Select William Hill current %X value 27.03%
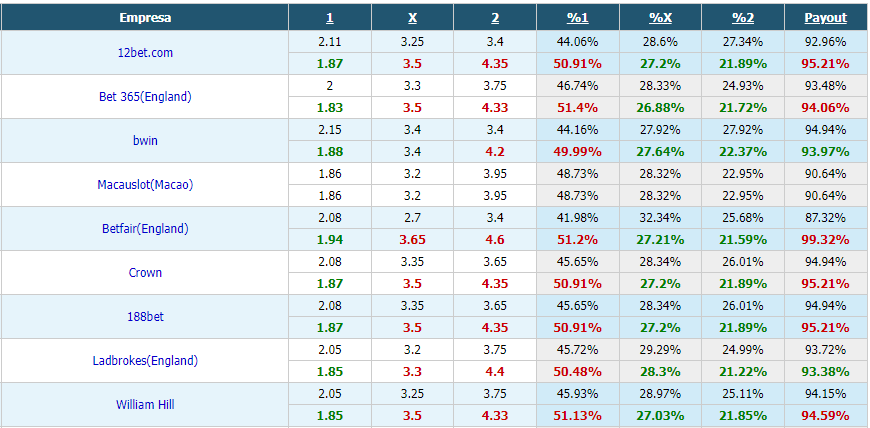870x428 pixels. (660, 415)
